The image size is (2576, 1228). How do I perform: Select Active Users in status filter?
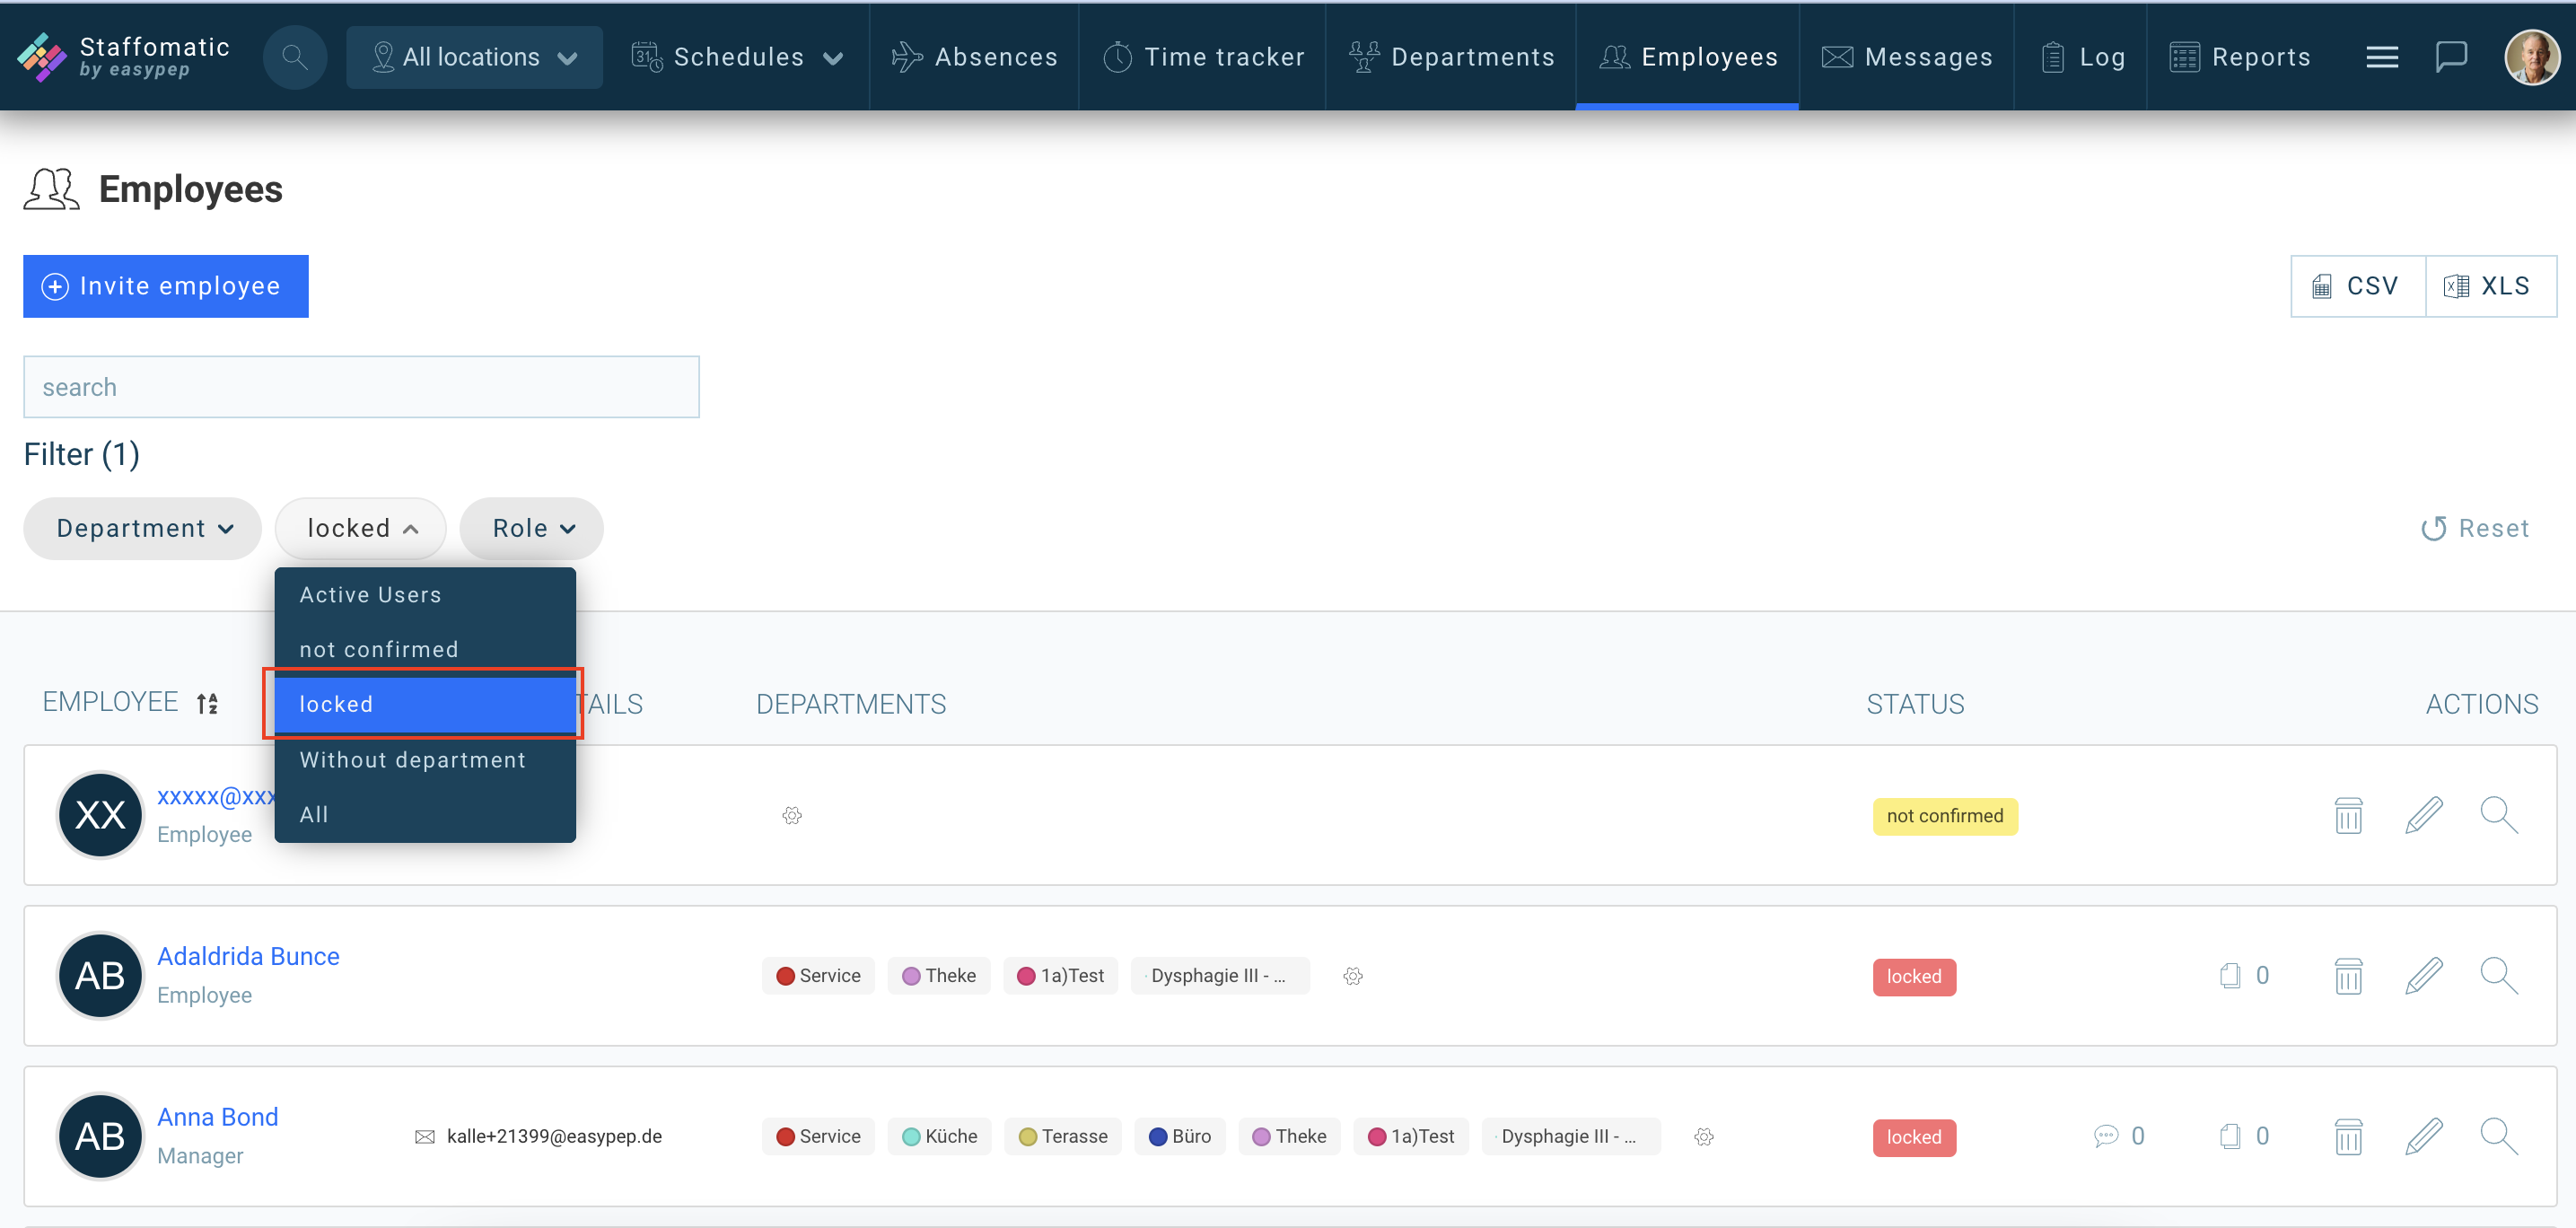tap(425, 595)
